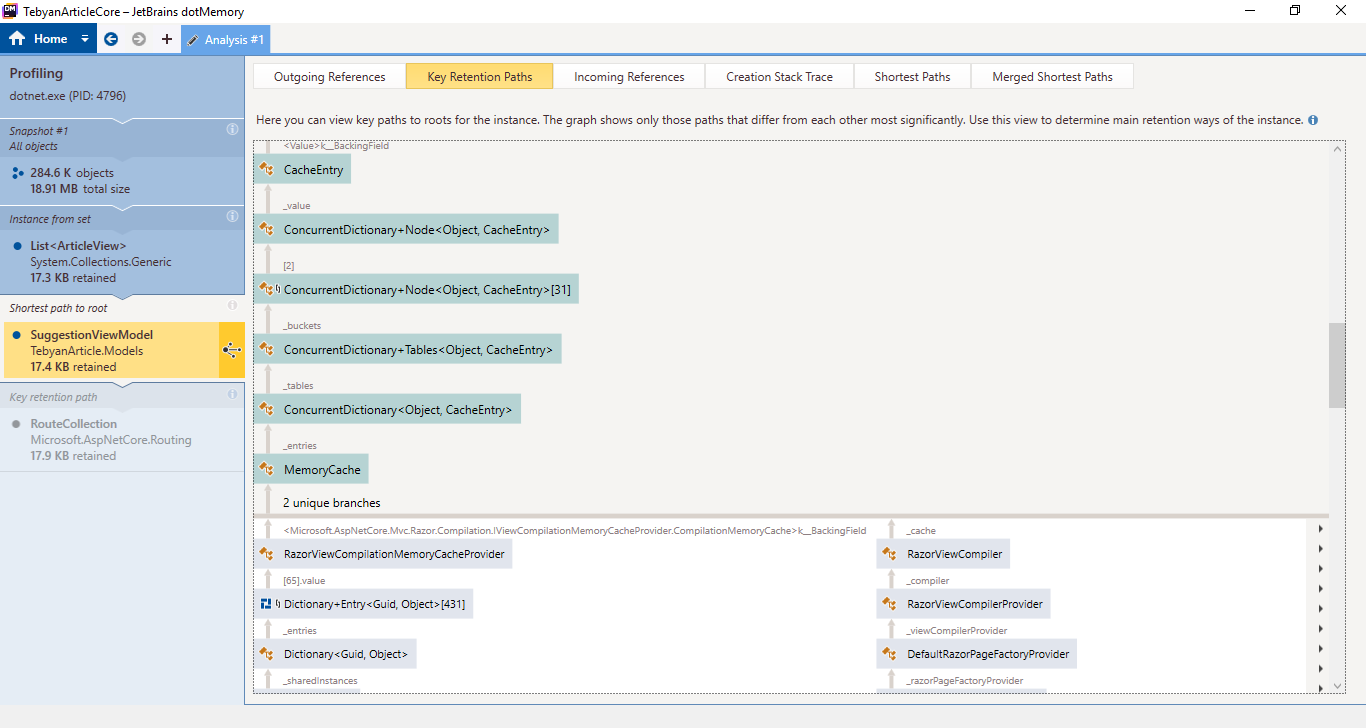
Task: Click the scroll up arrow of graph
Action: pyautogui.click(x=1338, y=149)
